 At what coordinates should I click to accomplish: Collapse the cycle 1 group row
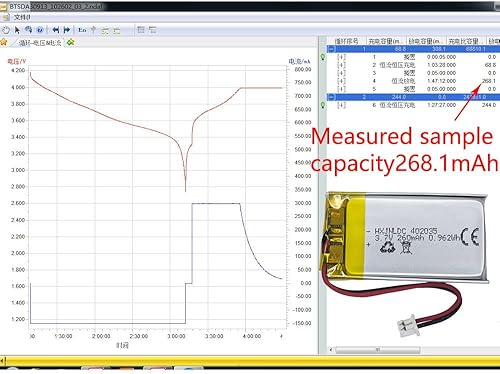331,49
